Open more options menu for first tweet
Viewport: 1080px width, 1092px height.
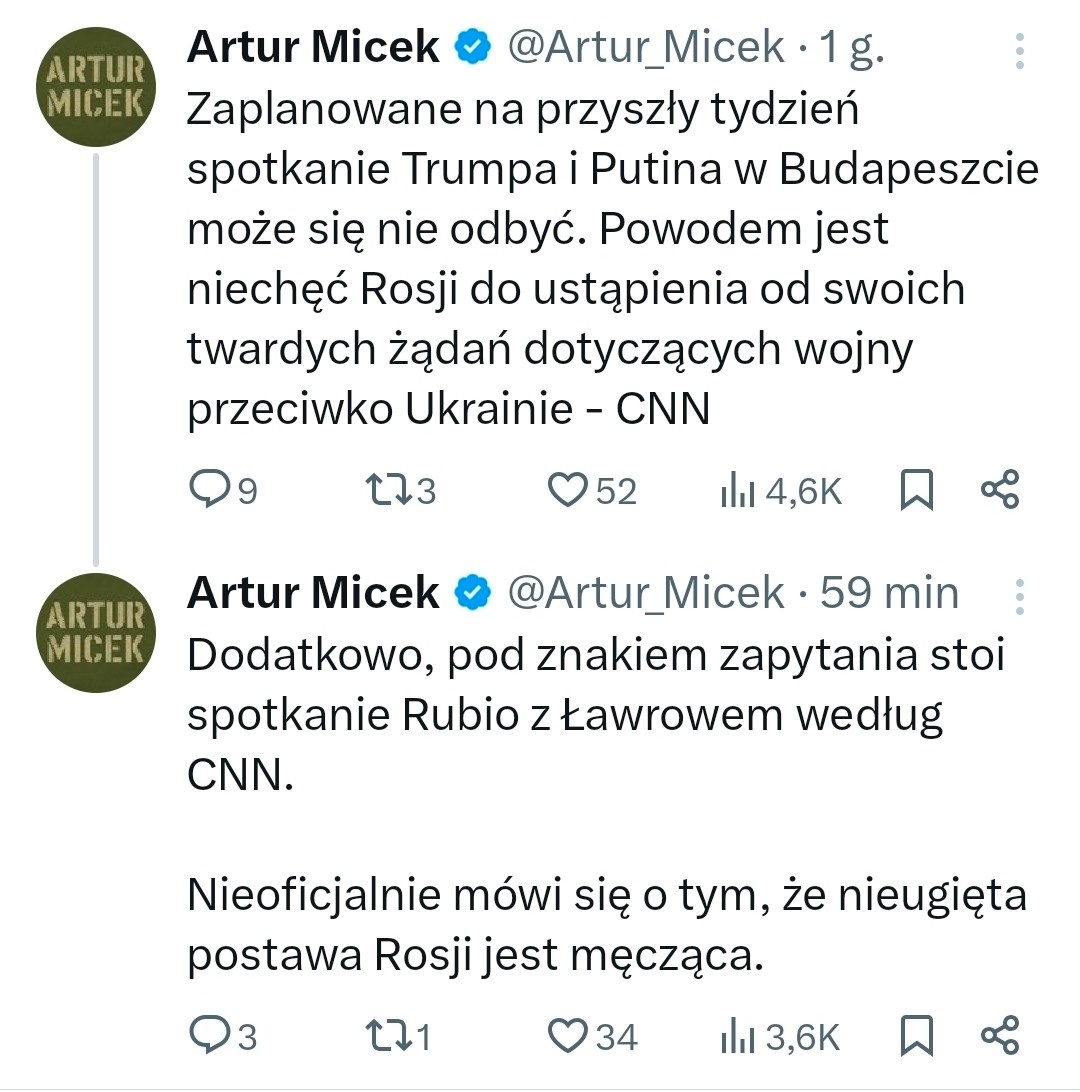[x=1019, y=52]
